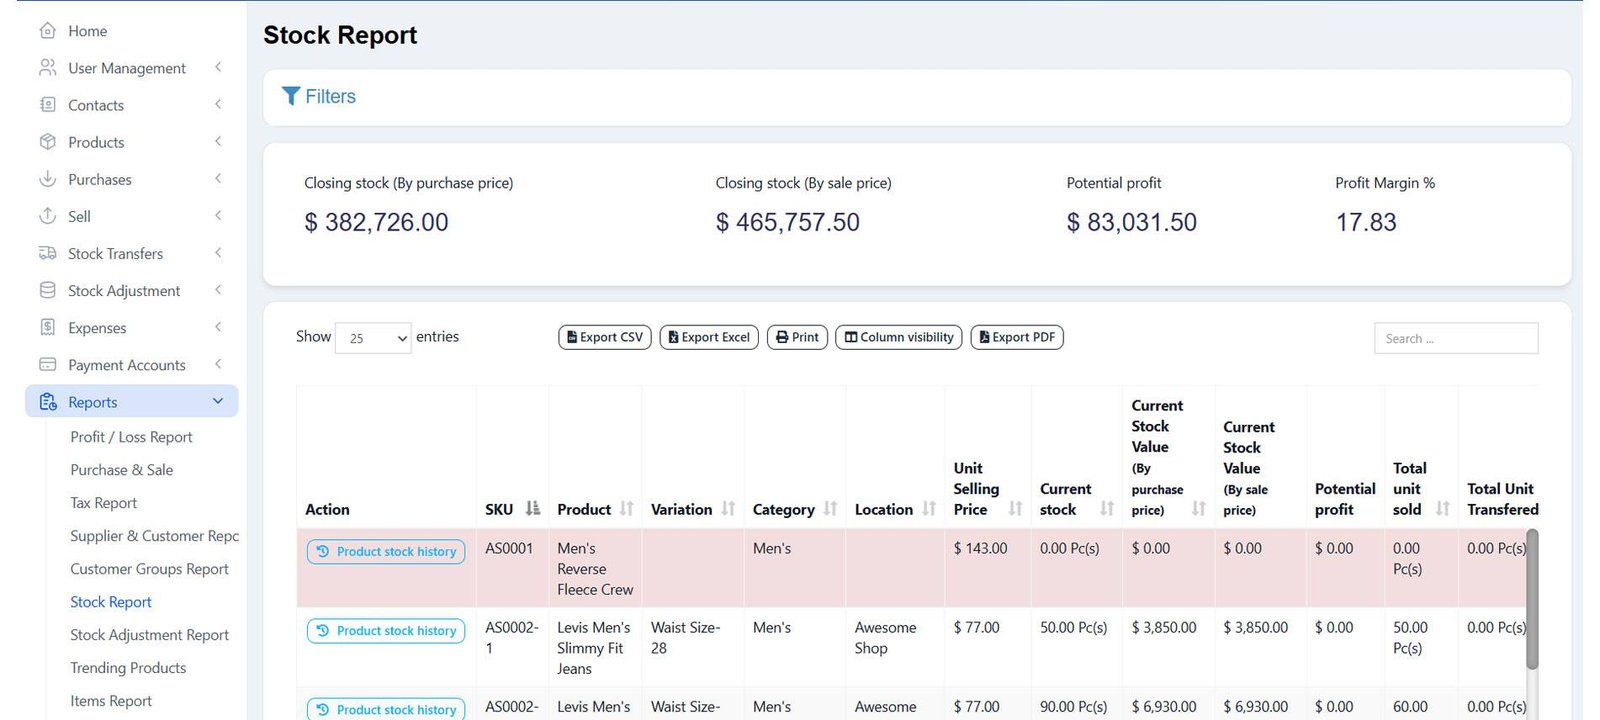Sort by Unit Selling Price sort icon
This screenshot has height=720, width=1600.
1015,509
